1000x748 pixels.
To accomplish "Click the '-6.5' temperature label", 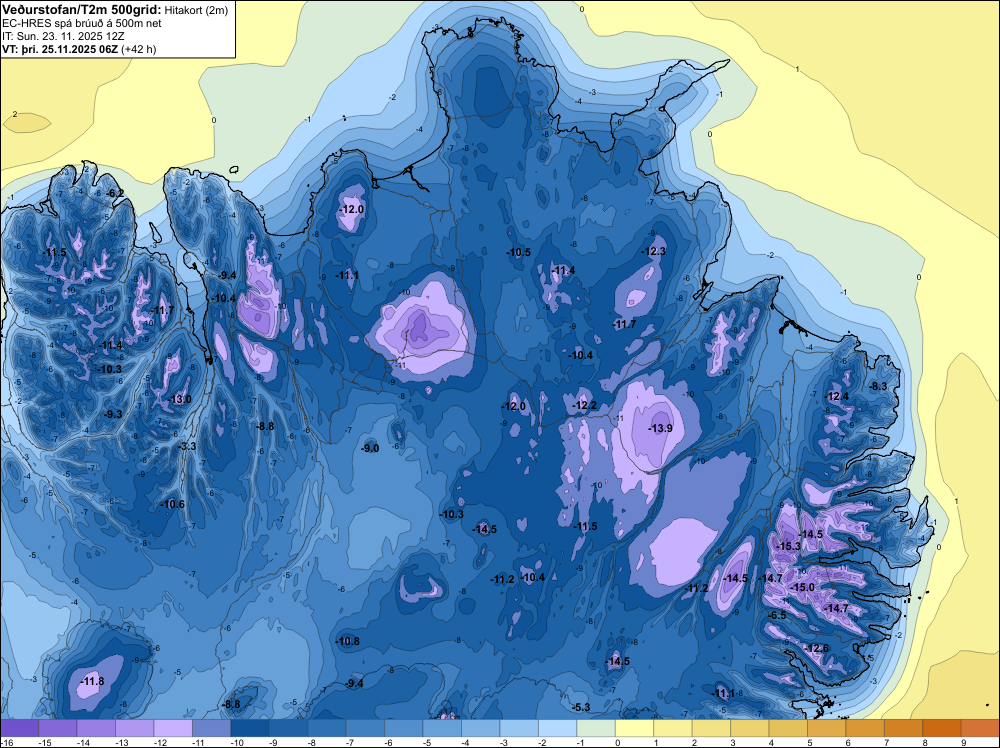I will point(777,615).
